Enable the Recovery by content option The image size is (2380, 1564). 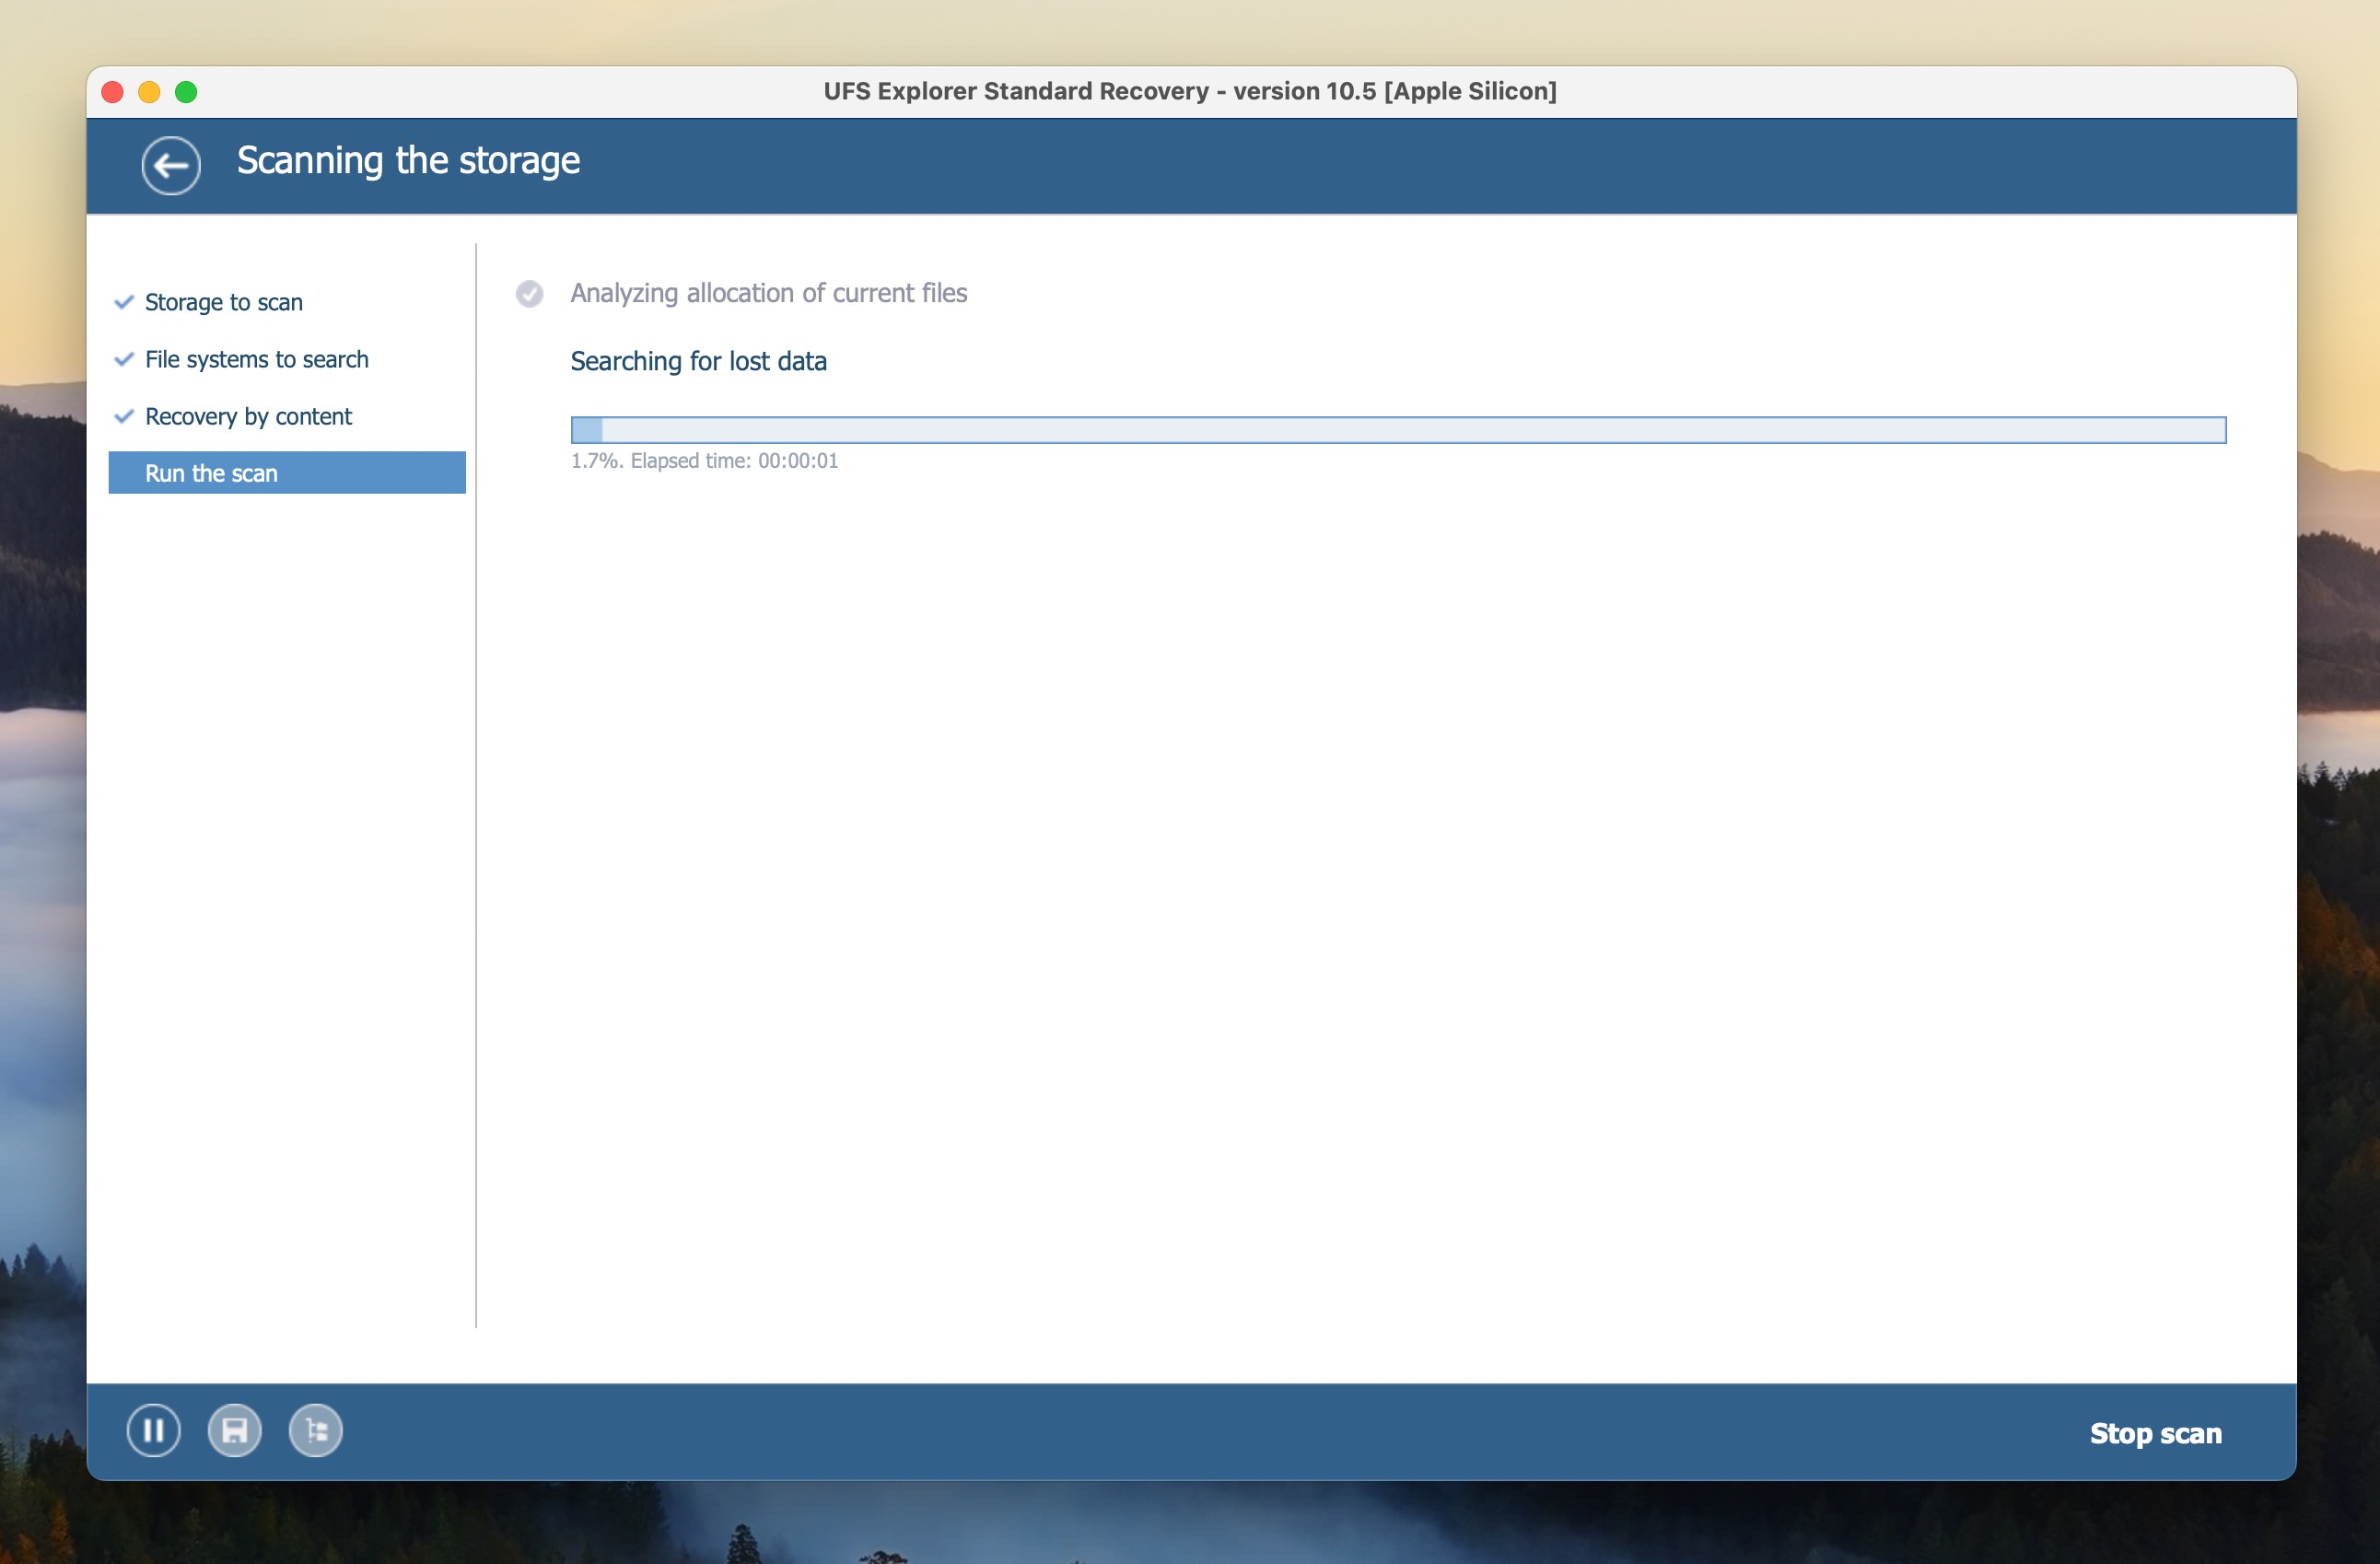point(248,415)
